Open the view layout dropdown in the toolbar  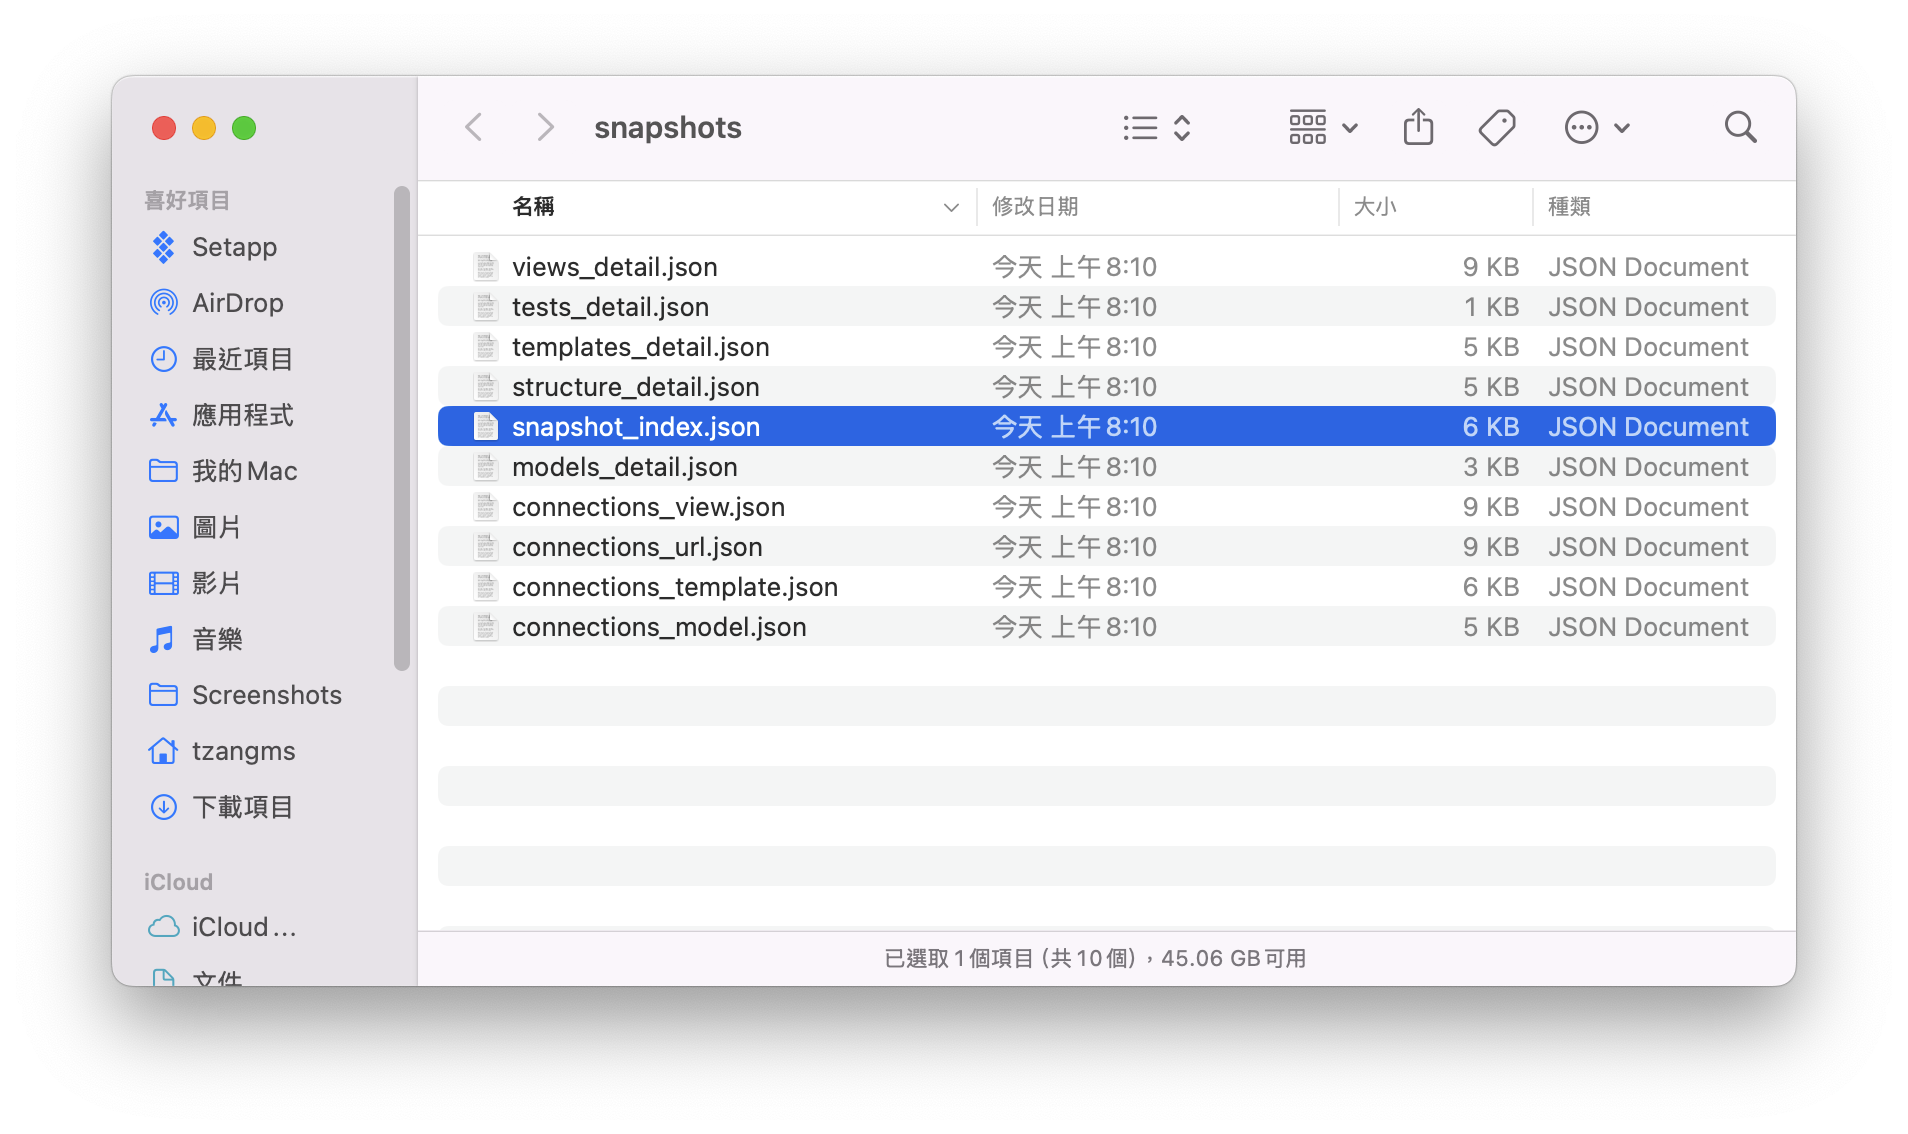pyautogui.click(x=1322, y=127)
